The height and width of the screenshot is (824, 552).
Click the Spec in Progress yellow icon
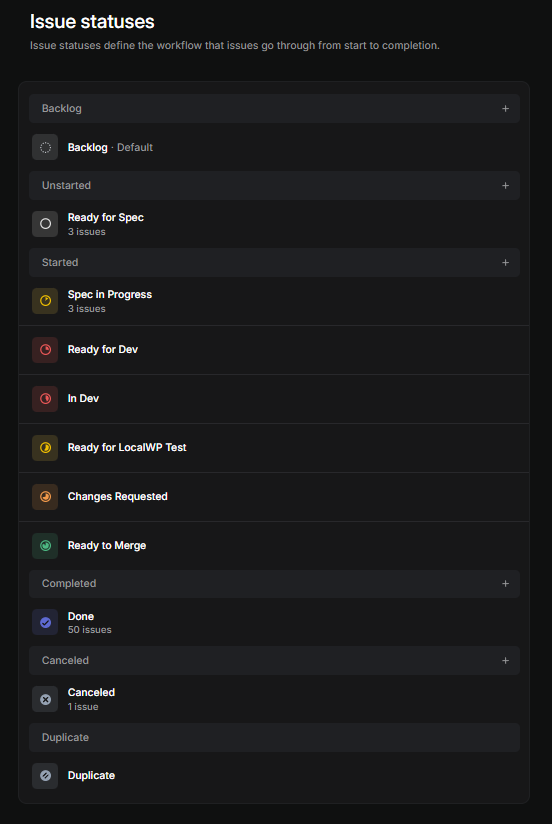45,301
